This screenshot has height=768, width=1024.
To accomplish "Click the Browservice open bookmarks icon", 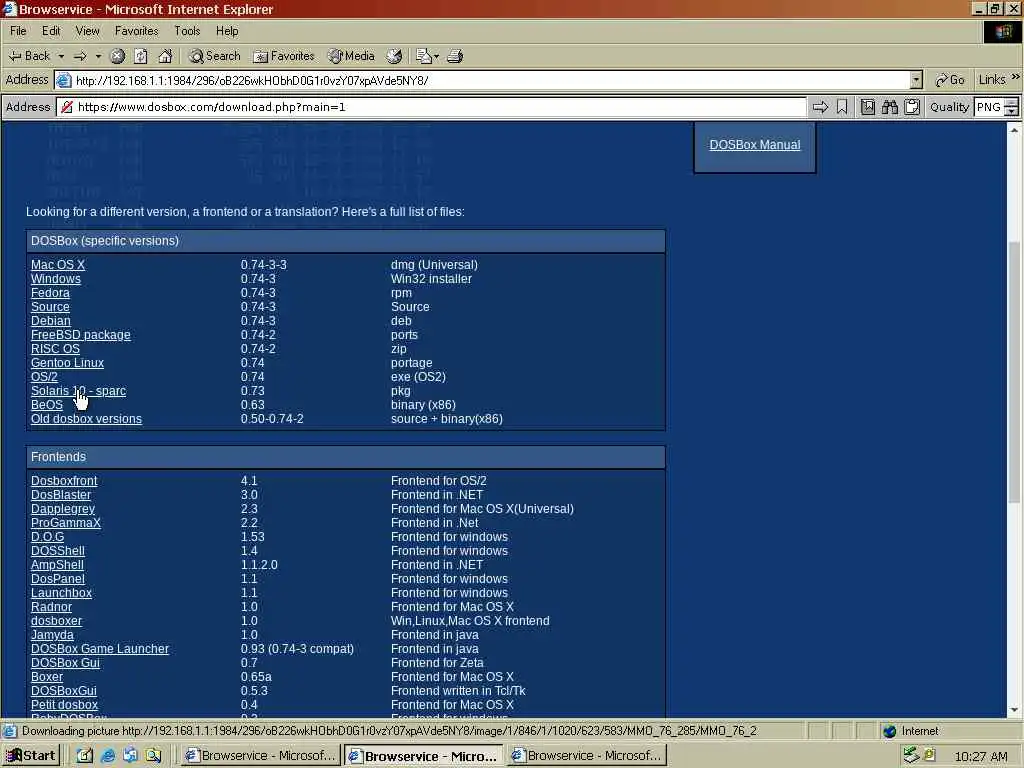I will 867,107.
